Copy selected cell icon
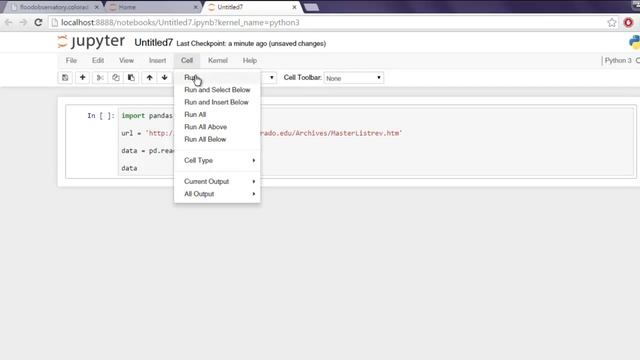 tap(116, 78)
